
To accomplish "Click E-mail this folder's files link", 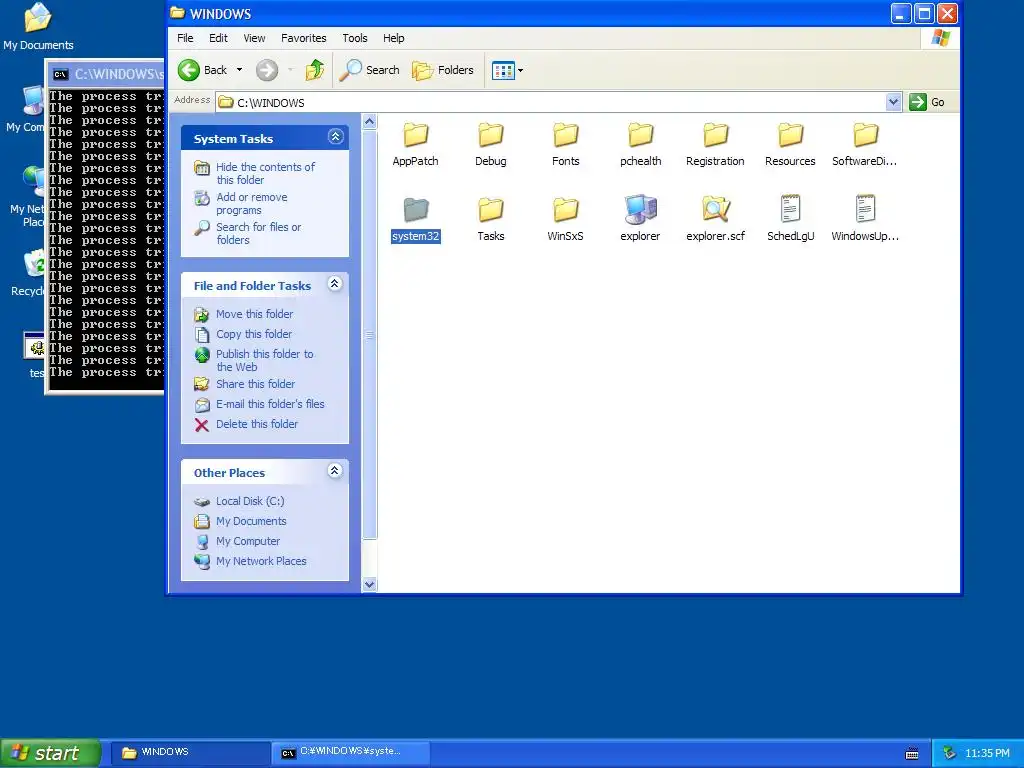I will click(x=270, y=404).
